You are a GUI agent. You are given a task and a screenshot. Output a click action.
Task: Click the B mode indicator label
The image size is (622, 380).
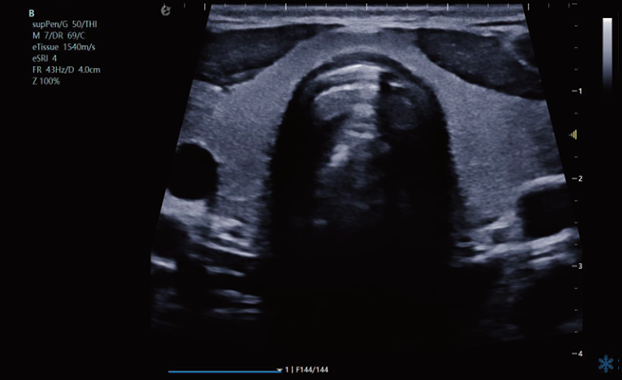coord(31,13)
